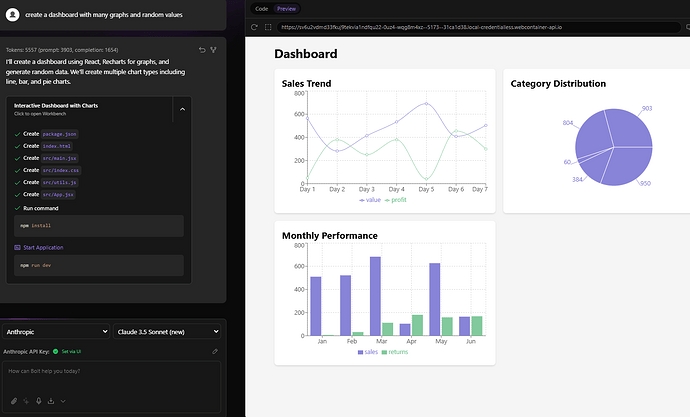The height and width of the screenshot is (417, 690).
Task: Click the fork chat icon
Action: tap(214, 49)
